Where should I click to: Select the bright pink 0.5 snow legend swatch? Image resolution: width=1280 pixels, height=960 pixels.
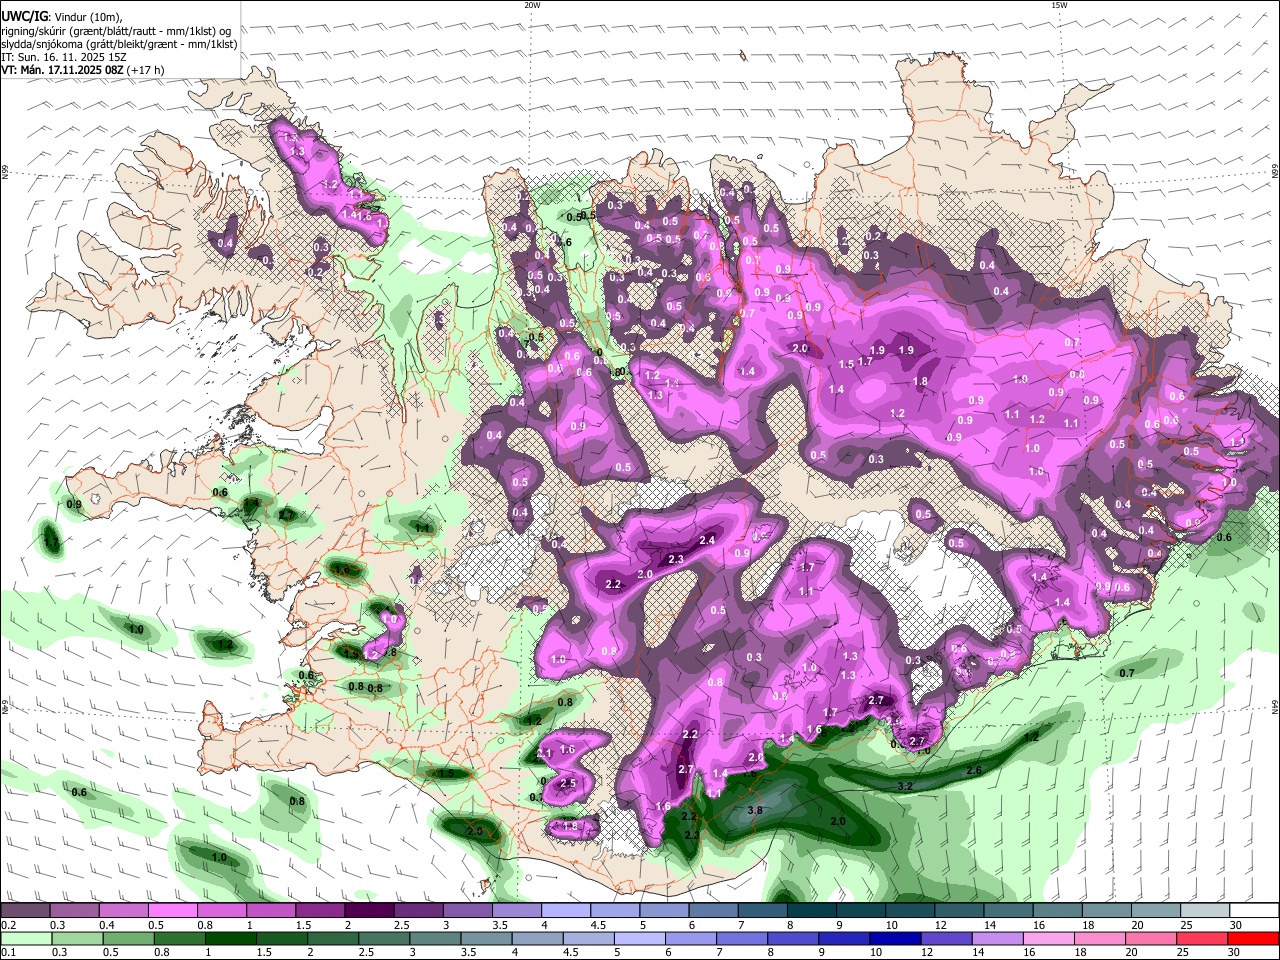[173, 910]
